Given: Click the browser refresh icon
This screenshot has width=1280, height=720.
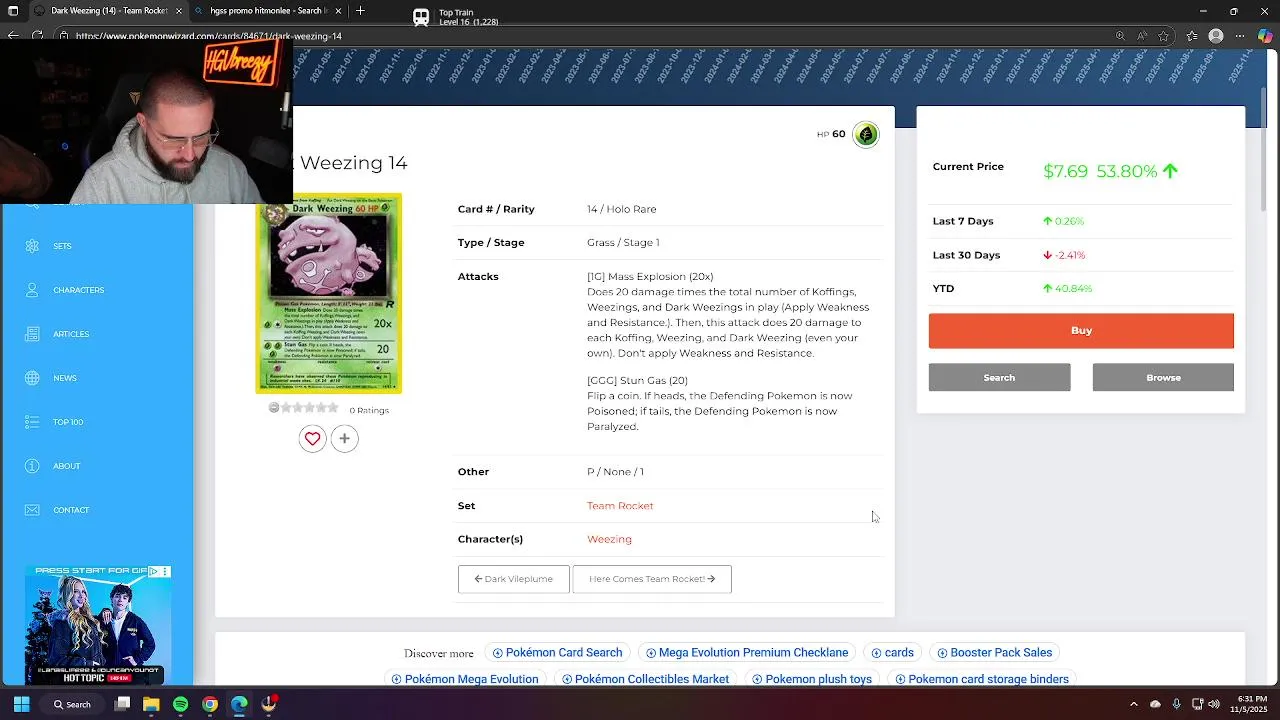Looking at the screenshot, I should click(x=37, y=36).
